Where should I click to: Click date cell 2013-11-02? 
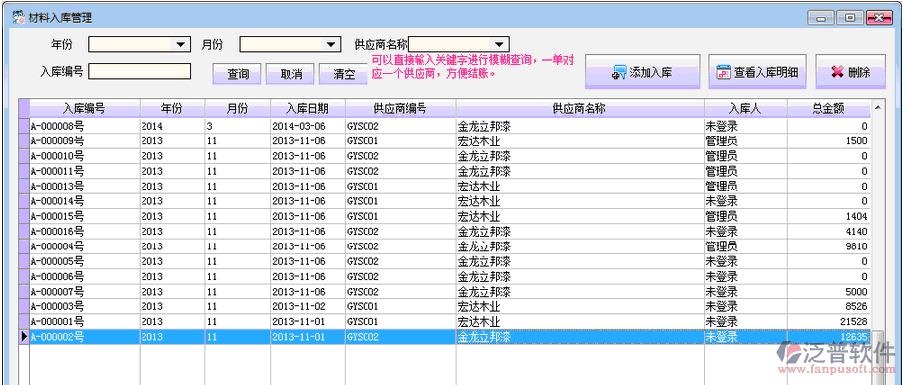pyautogui.click(x=308, y=306)
